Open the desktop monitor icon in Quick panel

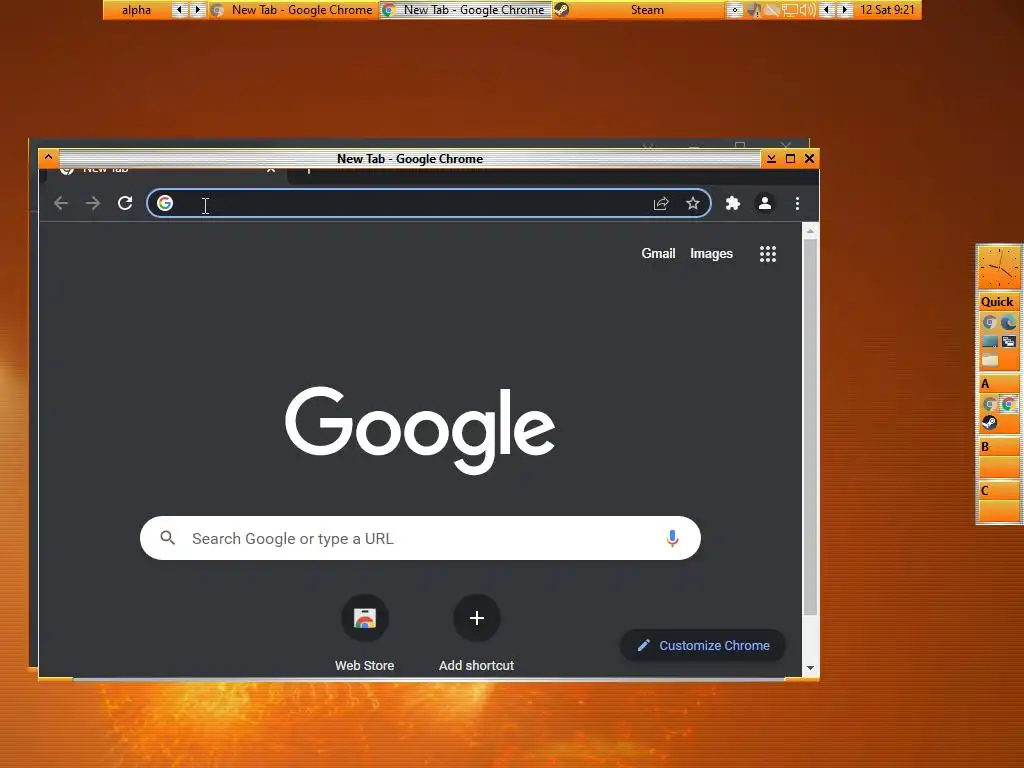click(989, 342)
